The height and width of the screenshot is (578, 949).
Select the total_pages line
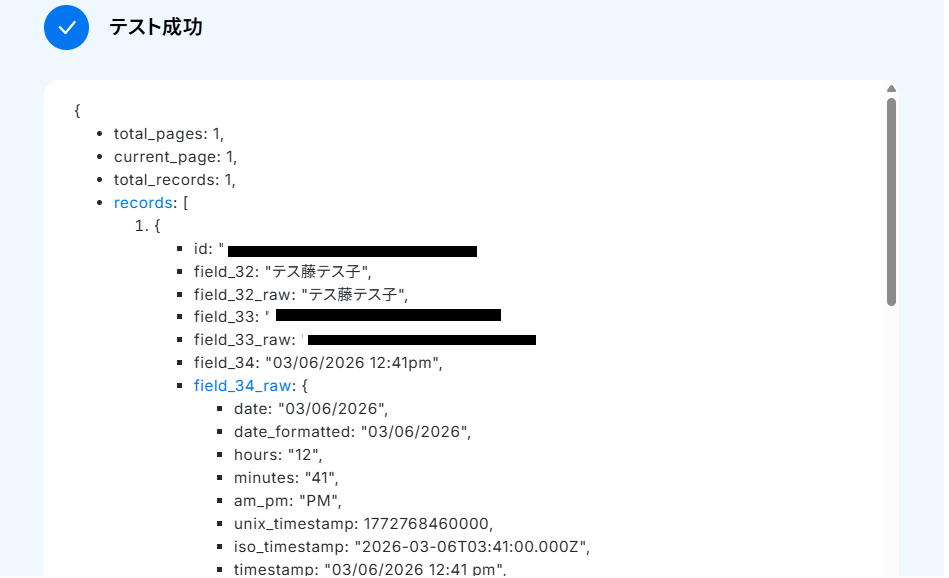(x=169, y=134)
